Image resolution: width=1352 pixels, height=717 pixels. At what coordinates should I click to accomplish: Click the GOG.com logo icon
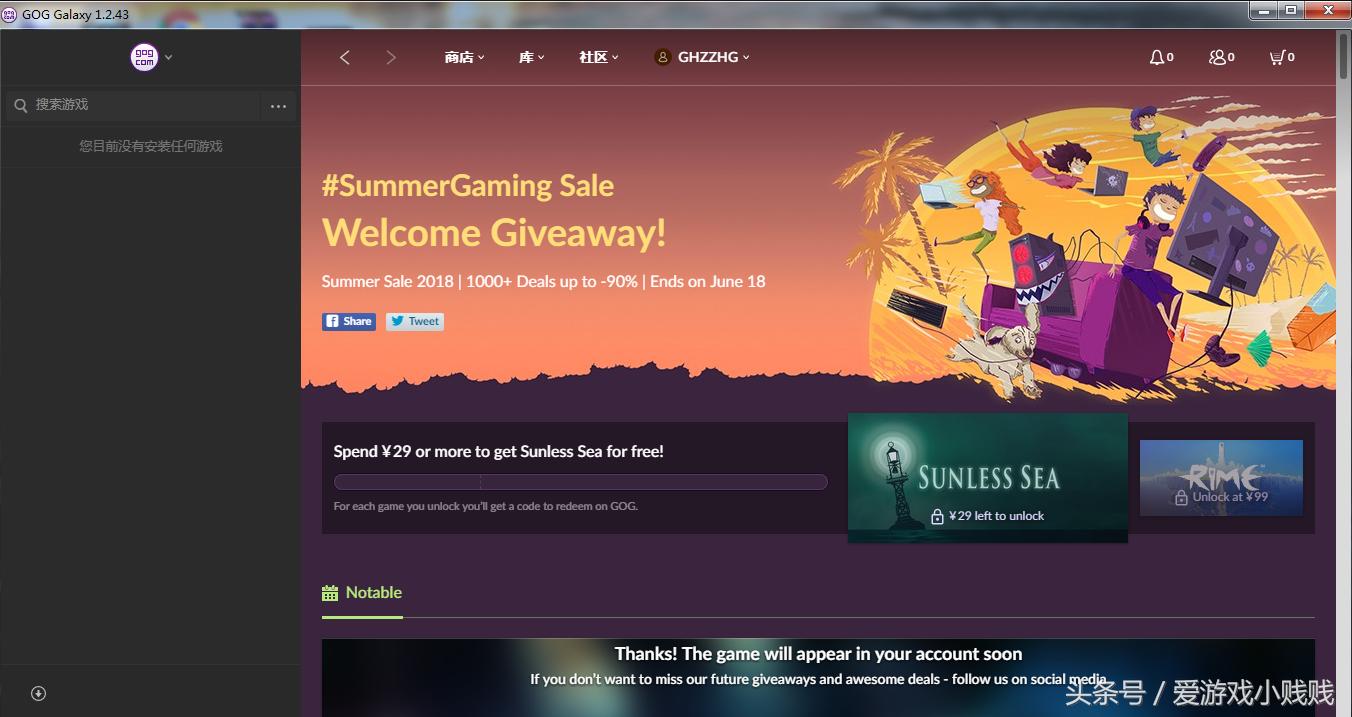144,57
